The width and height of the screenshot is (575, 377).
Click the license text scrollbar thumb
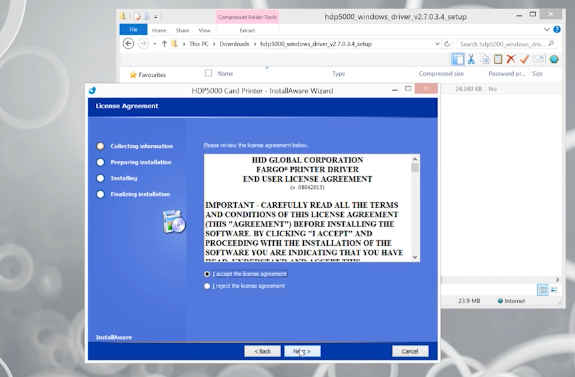point(415,168)
